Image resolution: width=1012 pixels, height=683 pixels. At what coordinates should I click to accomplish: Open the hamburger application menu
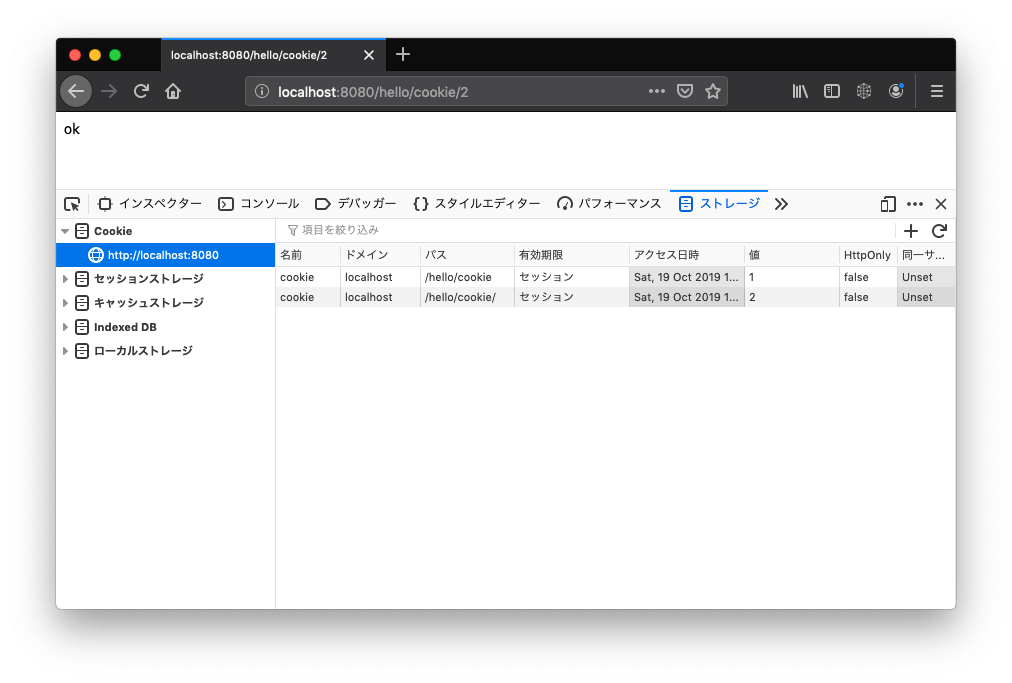point(936,91)
